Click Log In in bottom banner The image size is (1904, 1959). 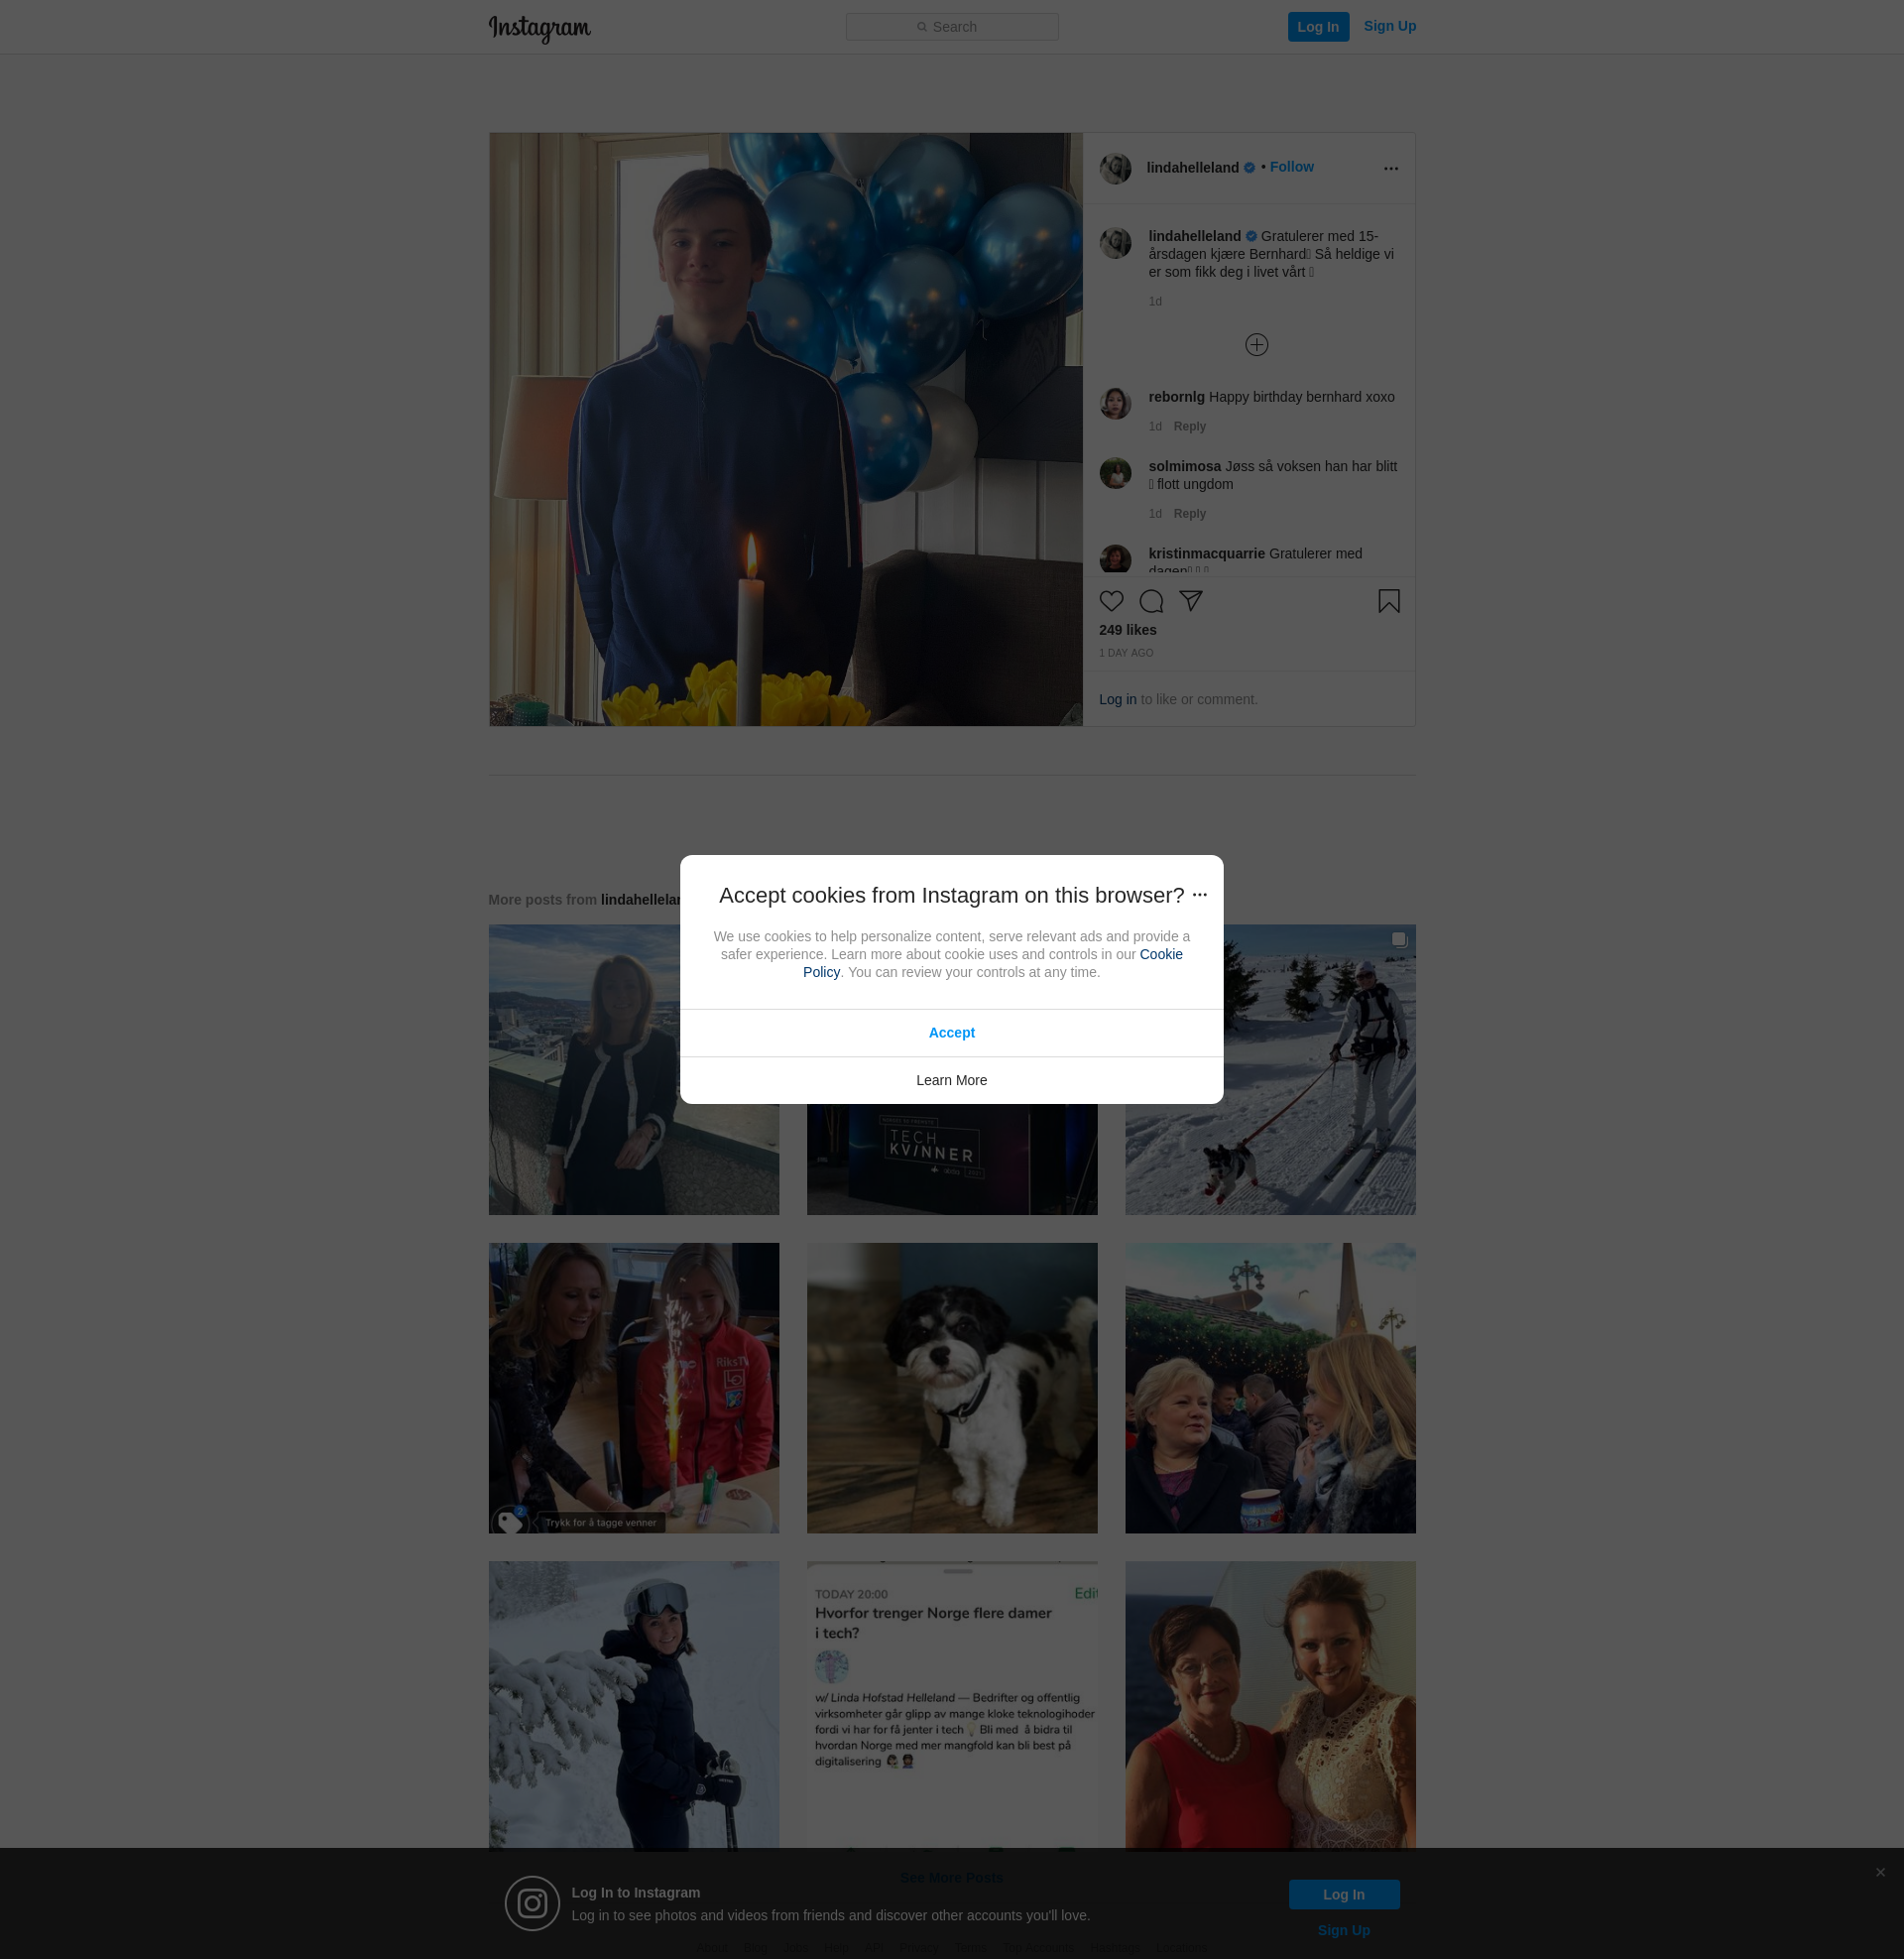(1343, 1895)
